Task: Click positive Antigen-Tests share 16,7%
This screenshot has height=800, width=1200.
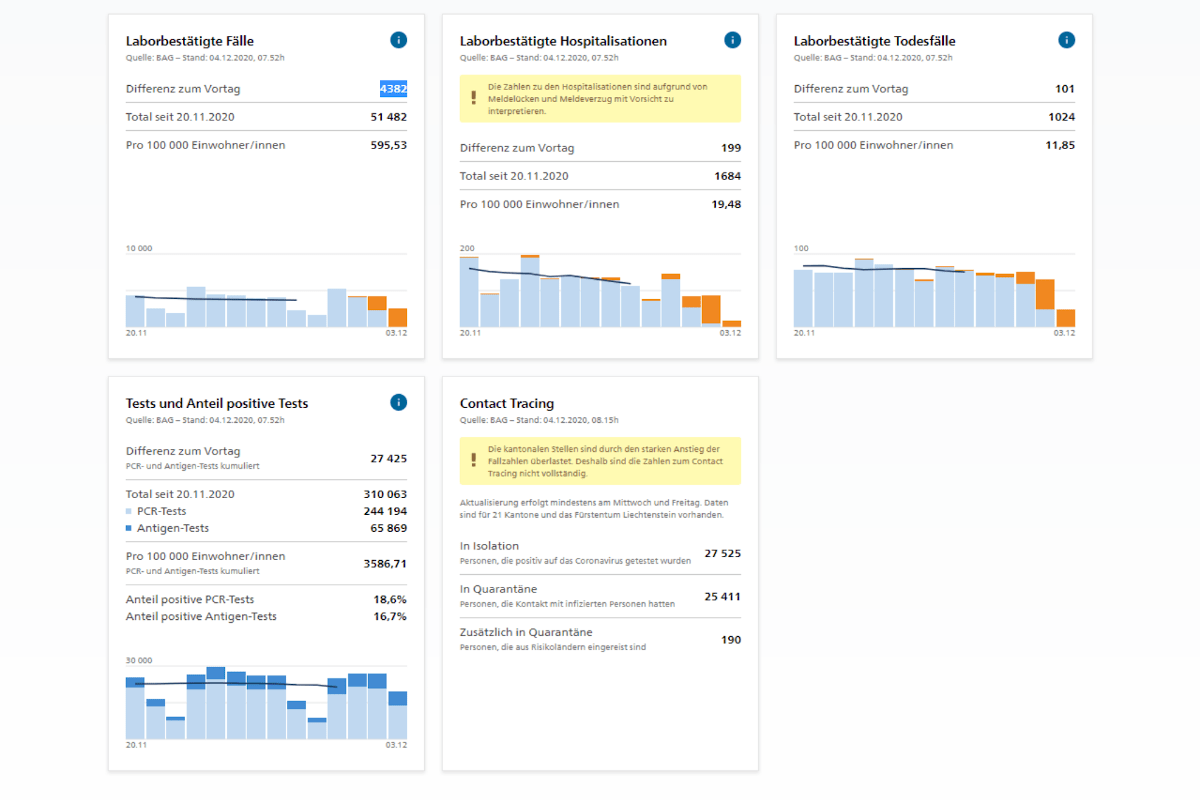Action: [x=390, y=616]
